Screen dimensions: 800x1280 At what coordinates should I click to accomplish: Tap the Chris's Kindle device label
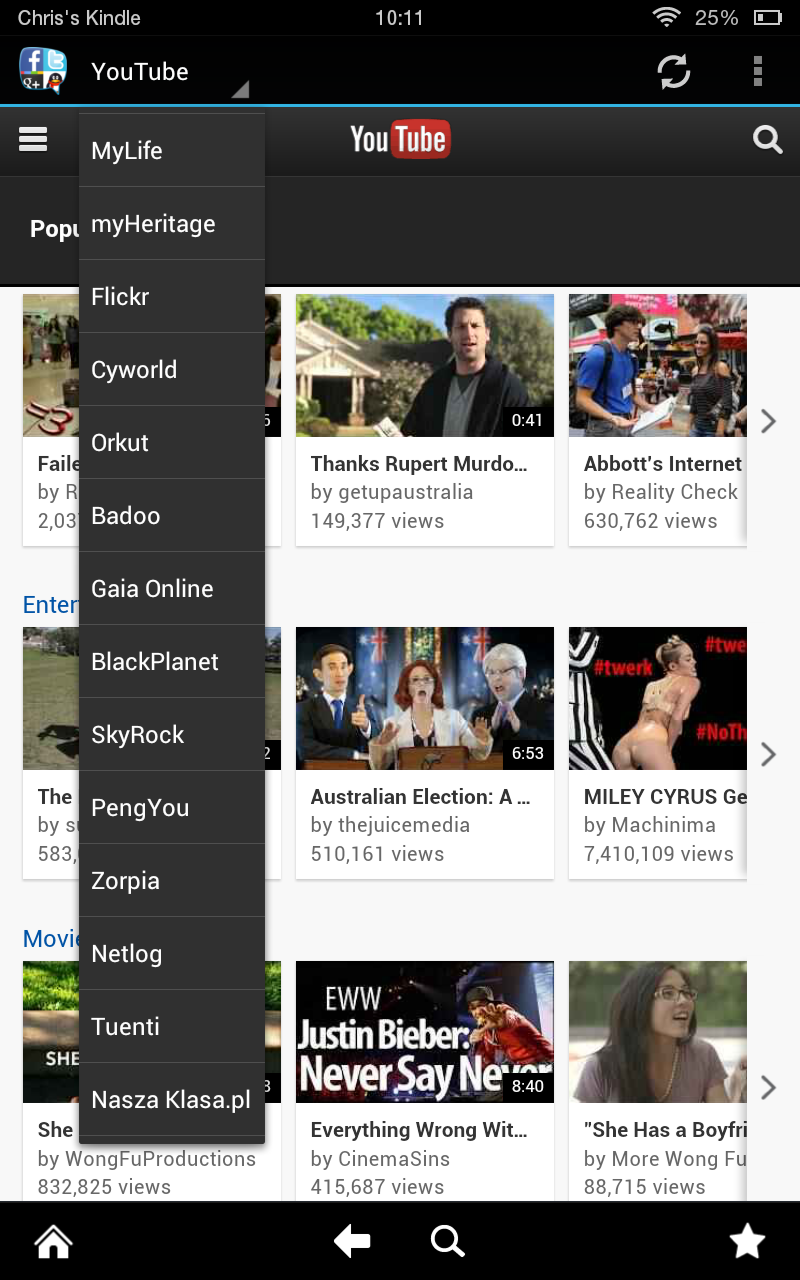point(79,18)
